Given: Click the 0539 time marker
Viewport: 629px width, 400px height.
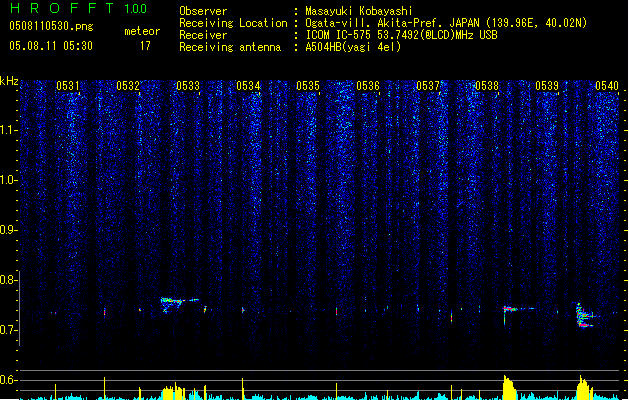Looking at the screenshot, I should click(x=547, y=86).
